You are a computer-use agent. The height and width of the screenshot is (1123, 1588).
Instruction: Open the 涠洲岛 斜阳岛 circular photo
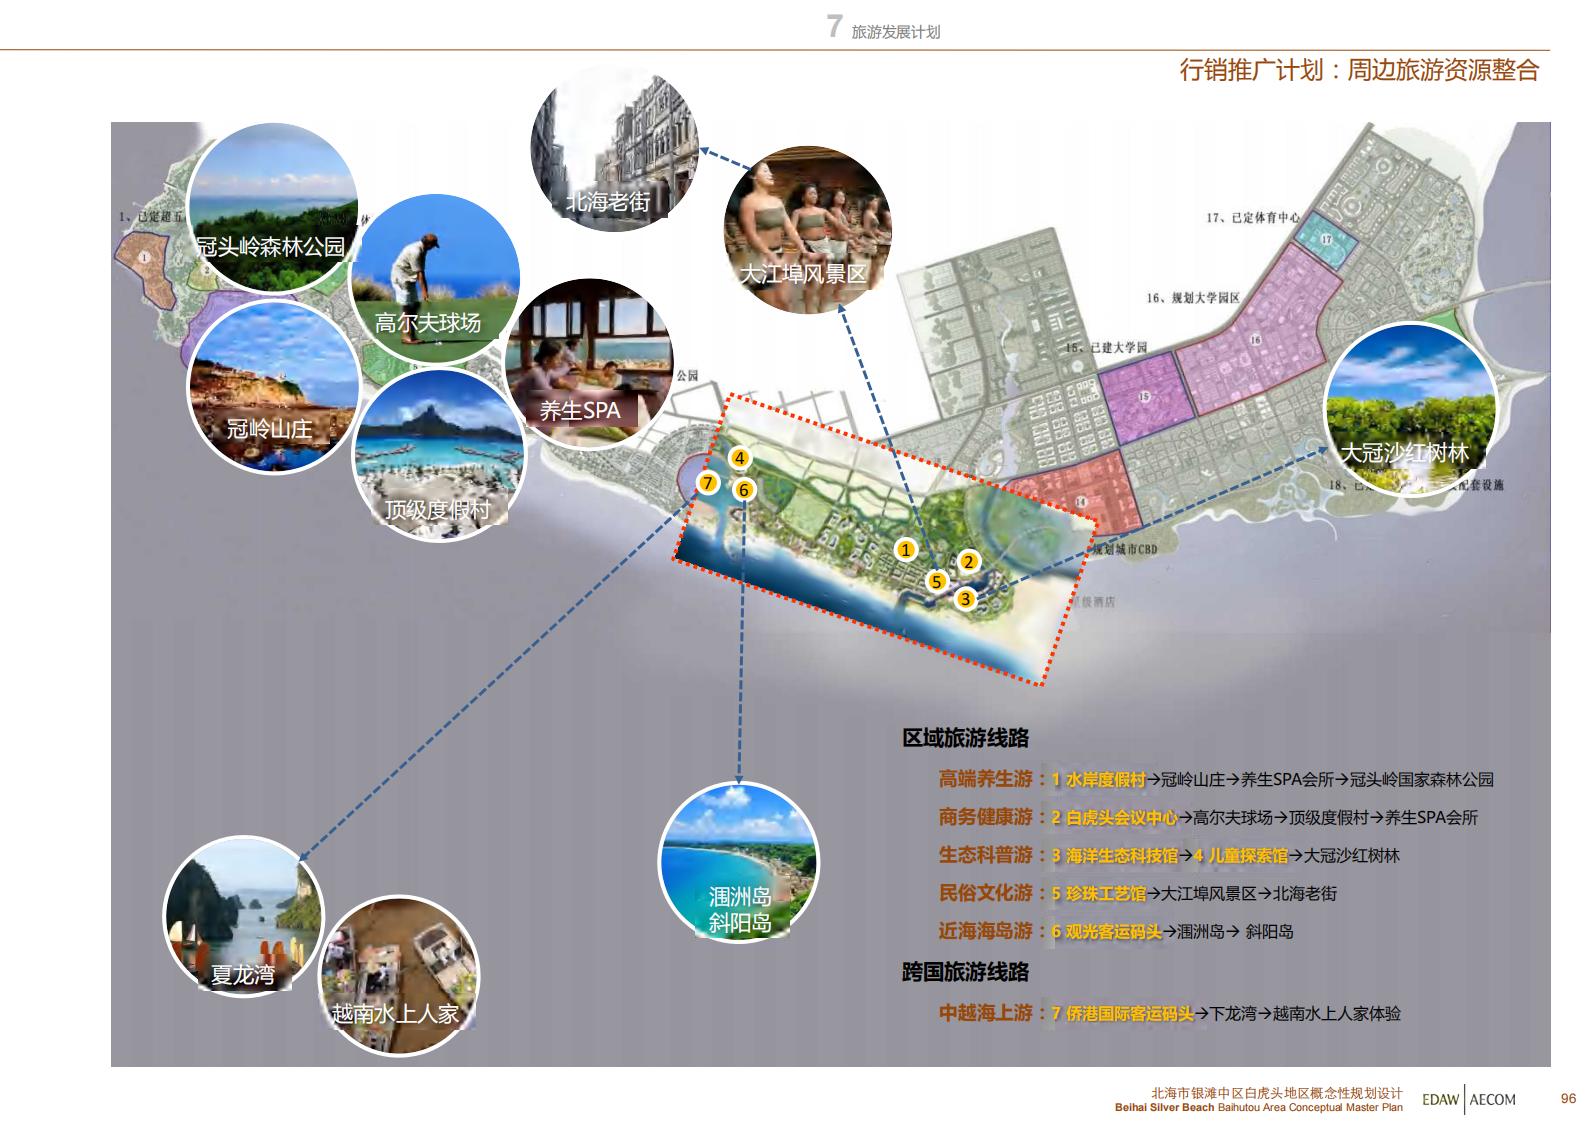point(739,863)
